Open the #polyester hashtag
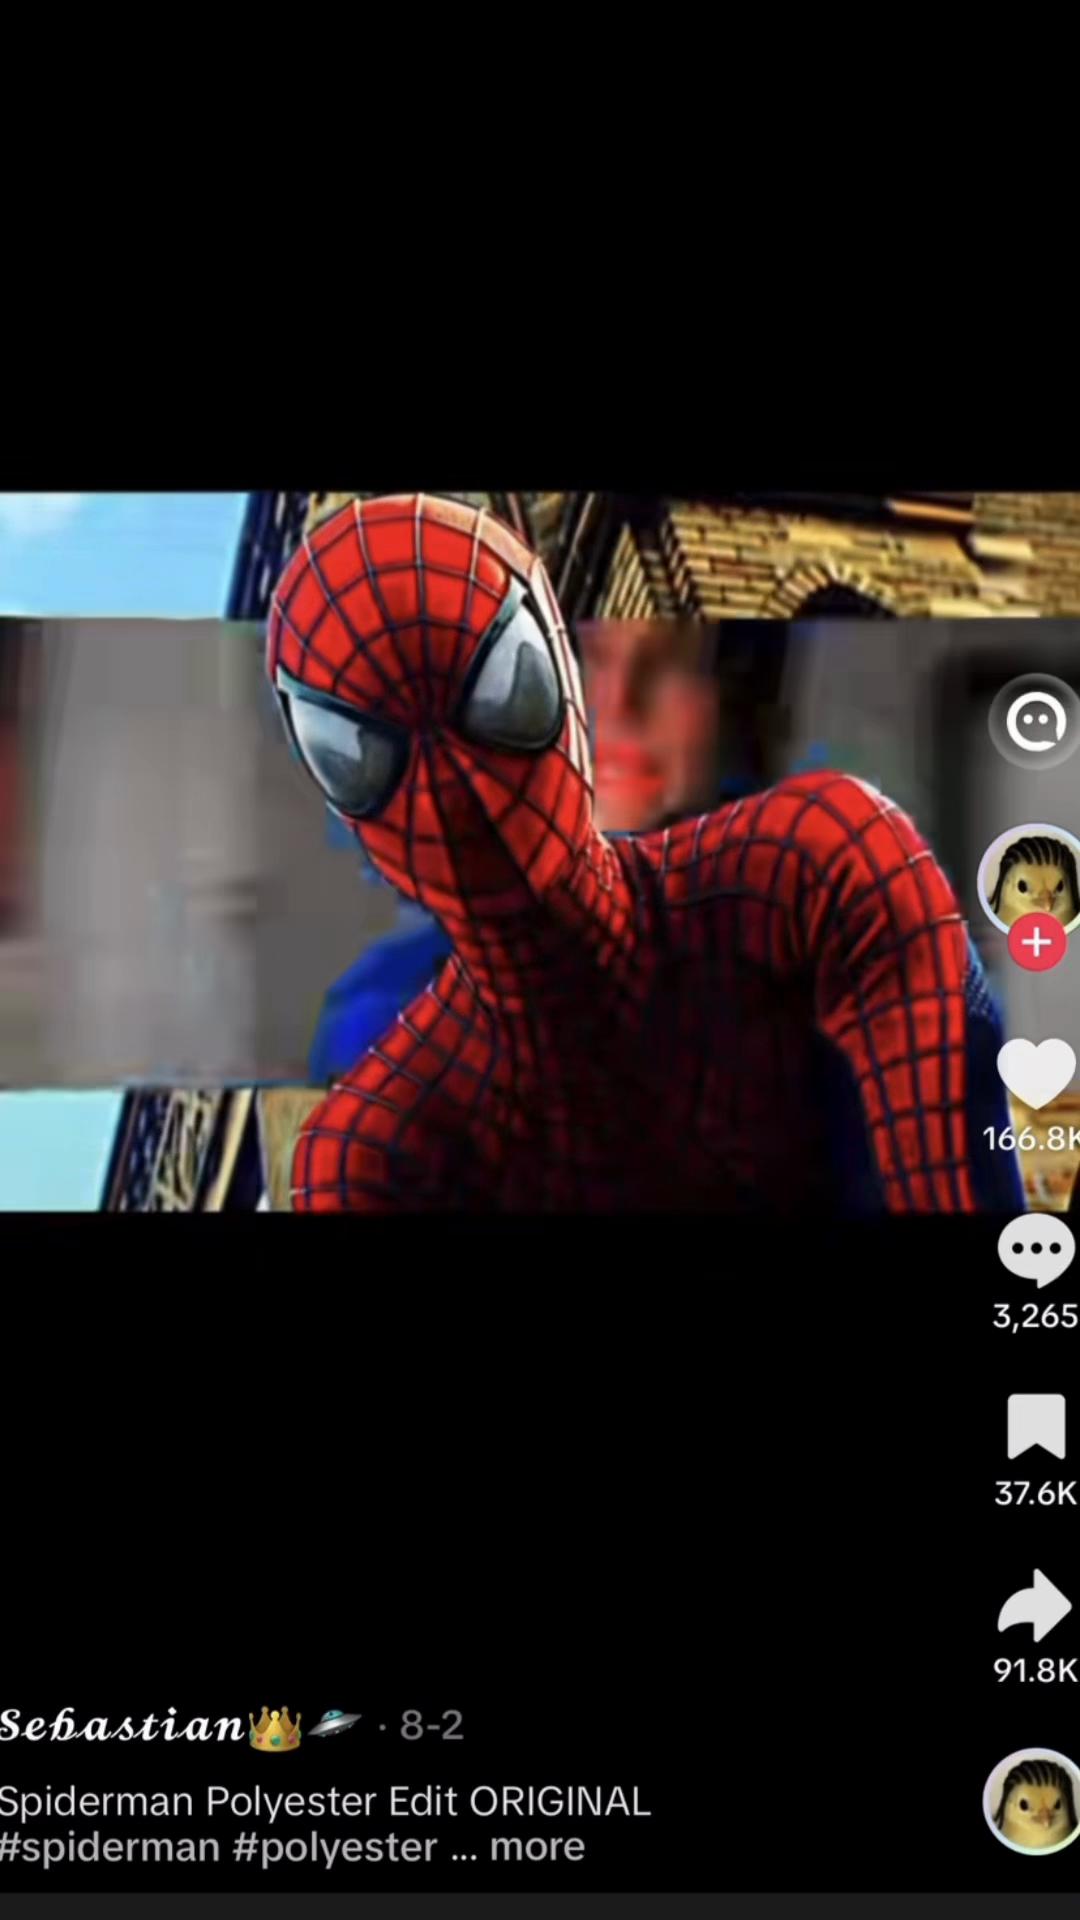This screenshot has width=1080, height=1920. tap(335, 1847)
